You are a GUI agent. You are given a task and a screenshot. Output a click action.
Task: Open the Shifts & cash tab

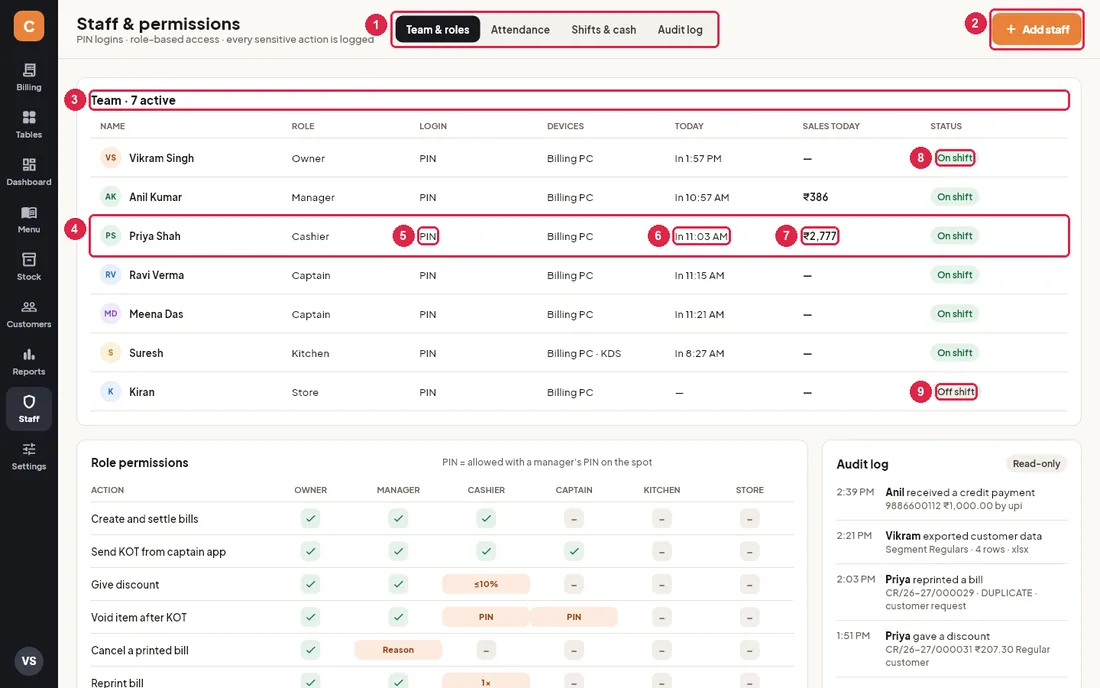click(603, 29)
